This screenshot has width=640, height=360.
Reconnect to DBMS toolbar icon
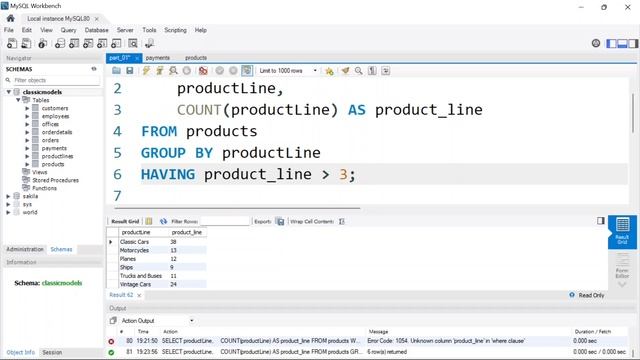(149, 43)
